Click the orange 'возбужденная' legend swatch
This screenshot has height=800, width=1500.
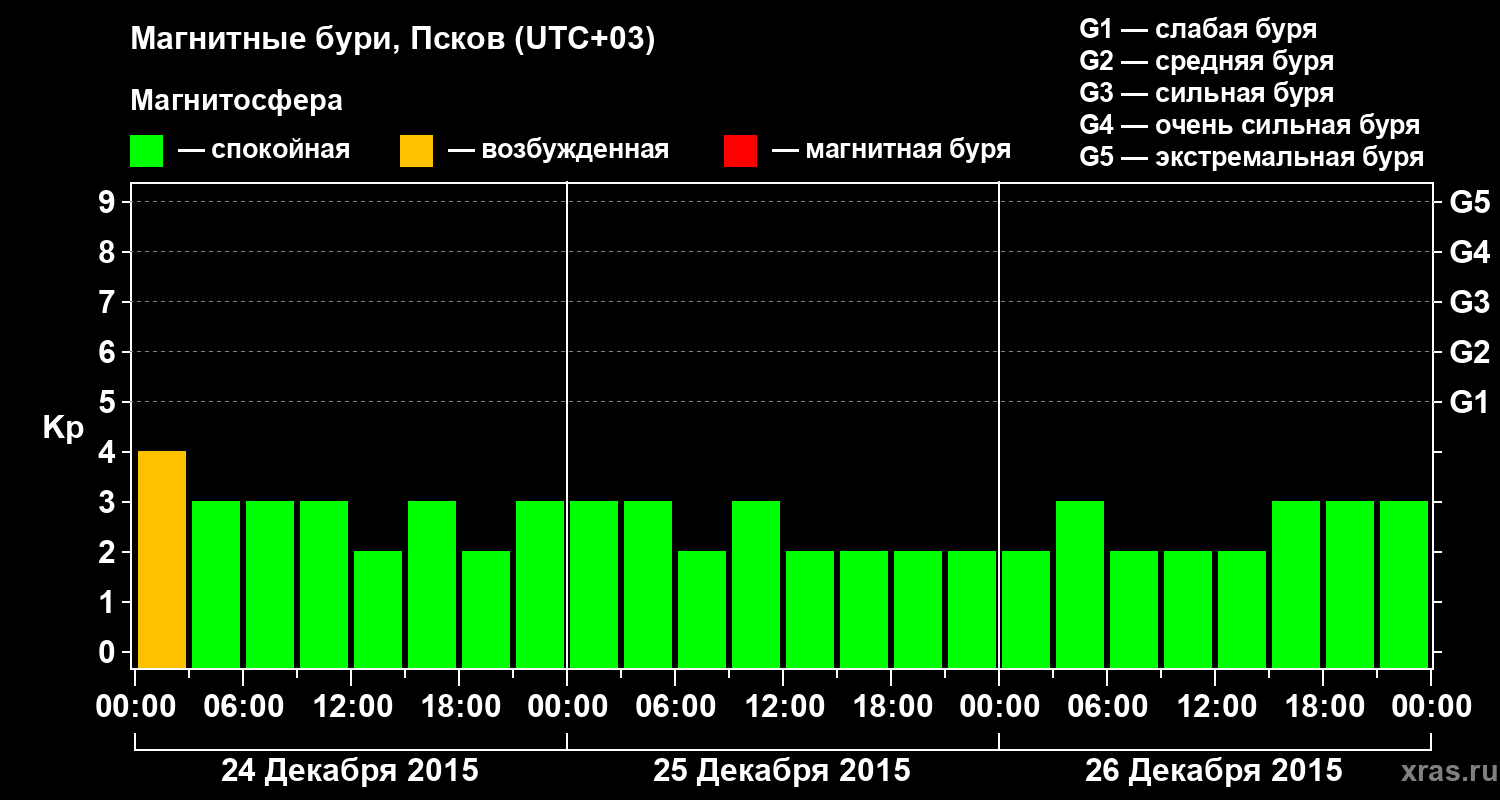pos(416,151)
